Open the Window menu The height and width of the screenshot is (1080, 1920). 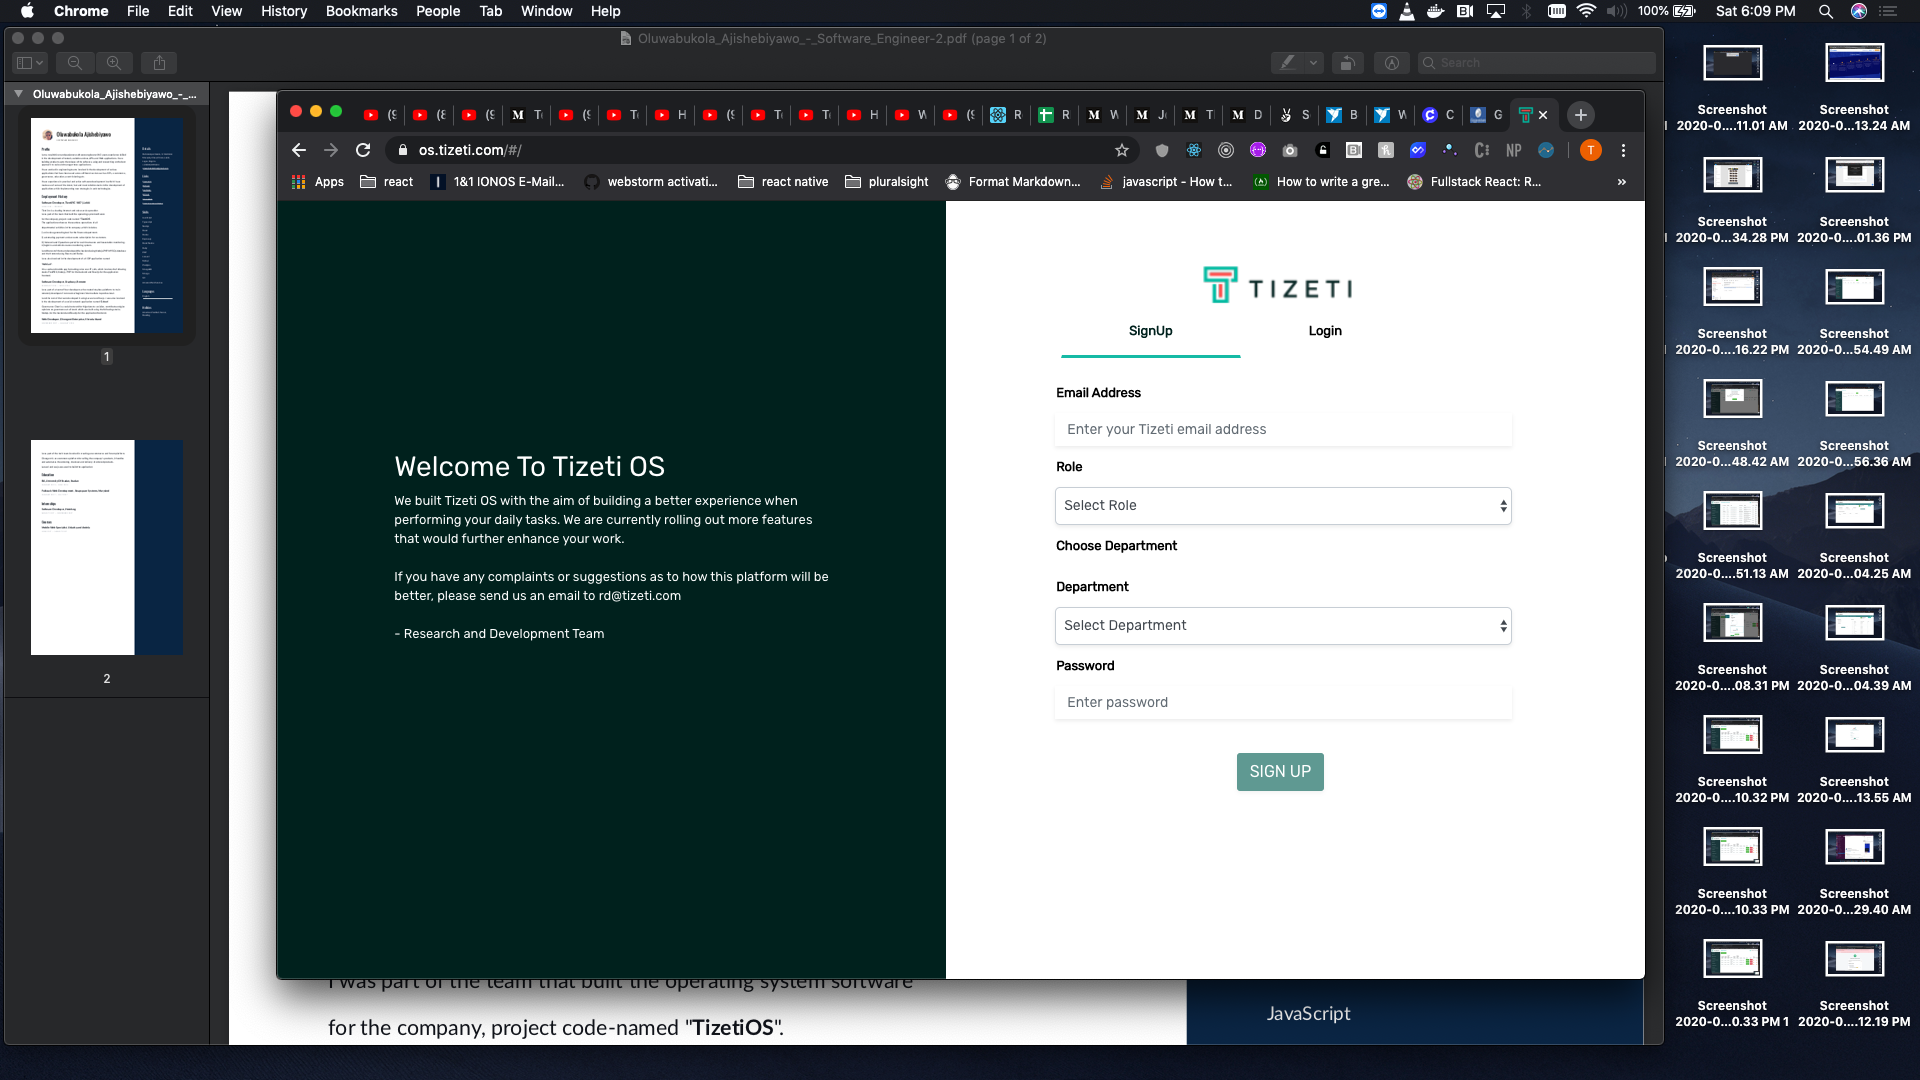pyautogui.click(x=546, y=11)
